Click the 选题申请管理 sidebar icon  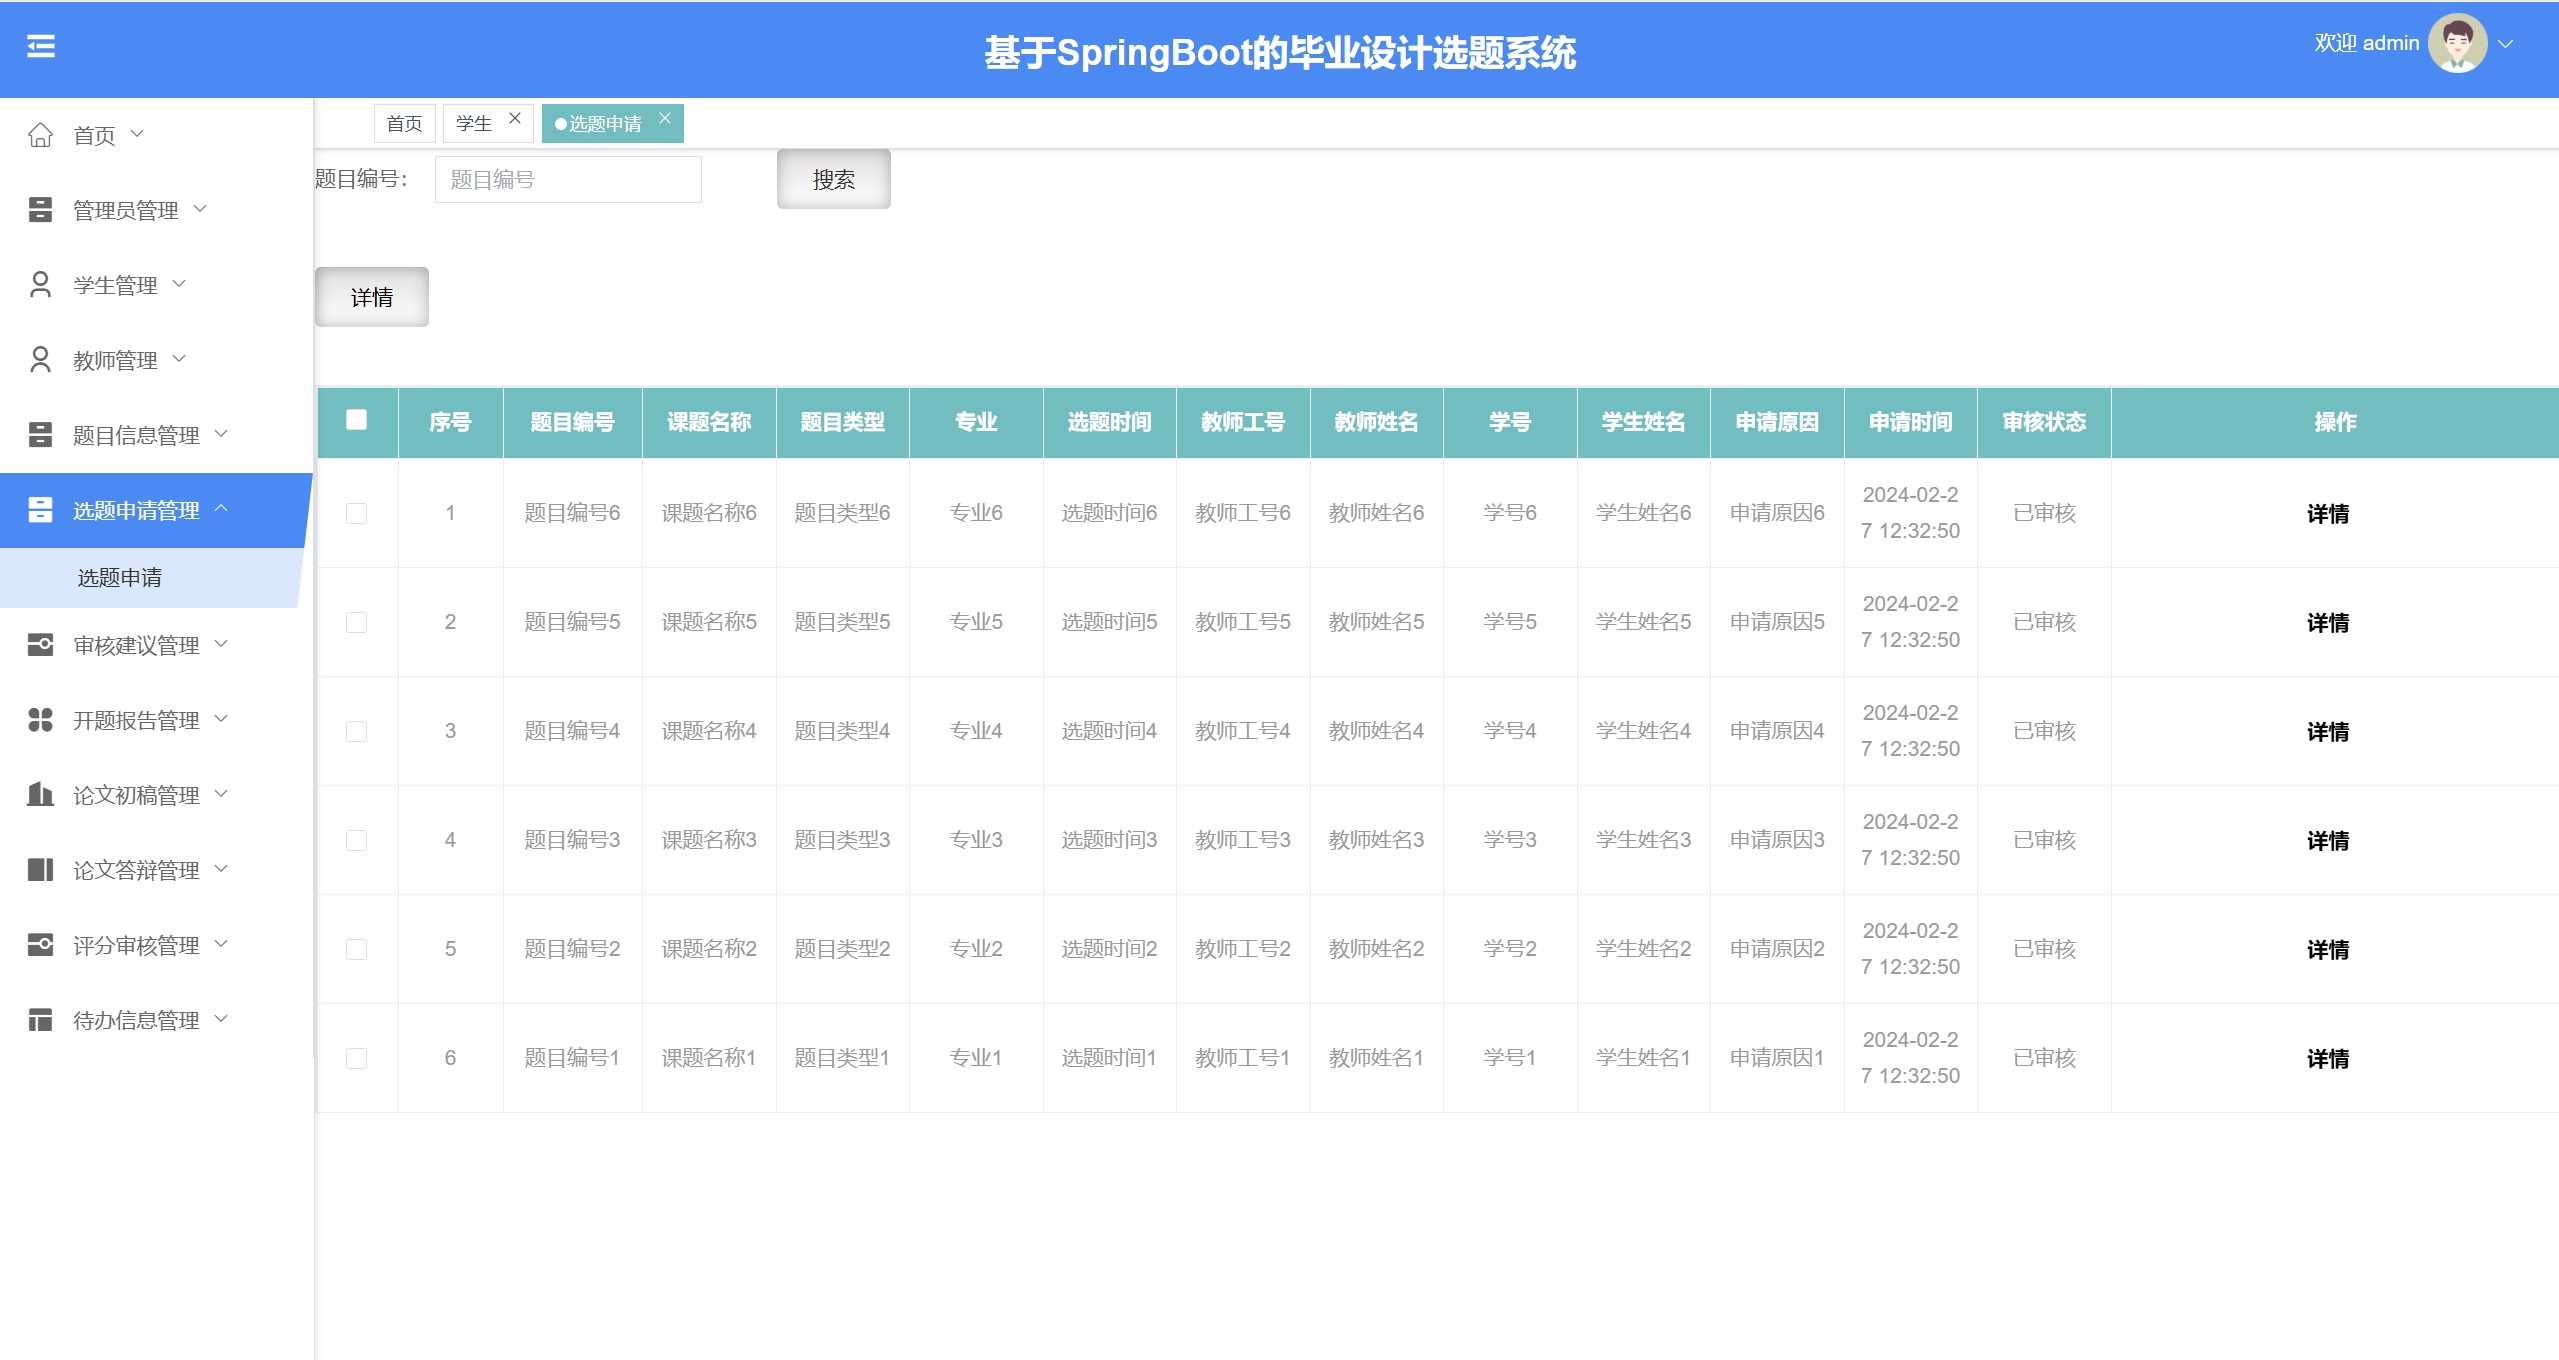40,510
